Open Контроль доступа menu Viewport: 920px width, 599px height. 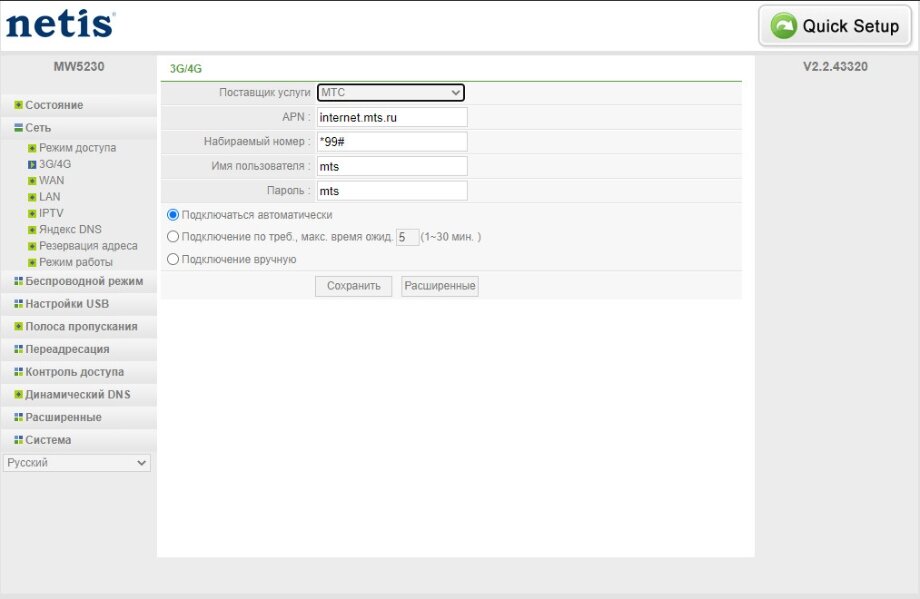75,372
